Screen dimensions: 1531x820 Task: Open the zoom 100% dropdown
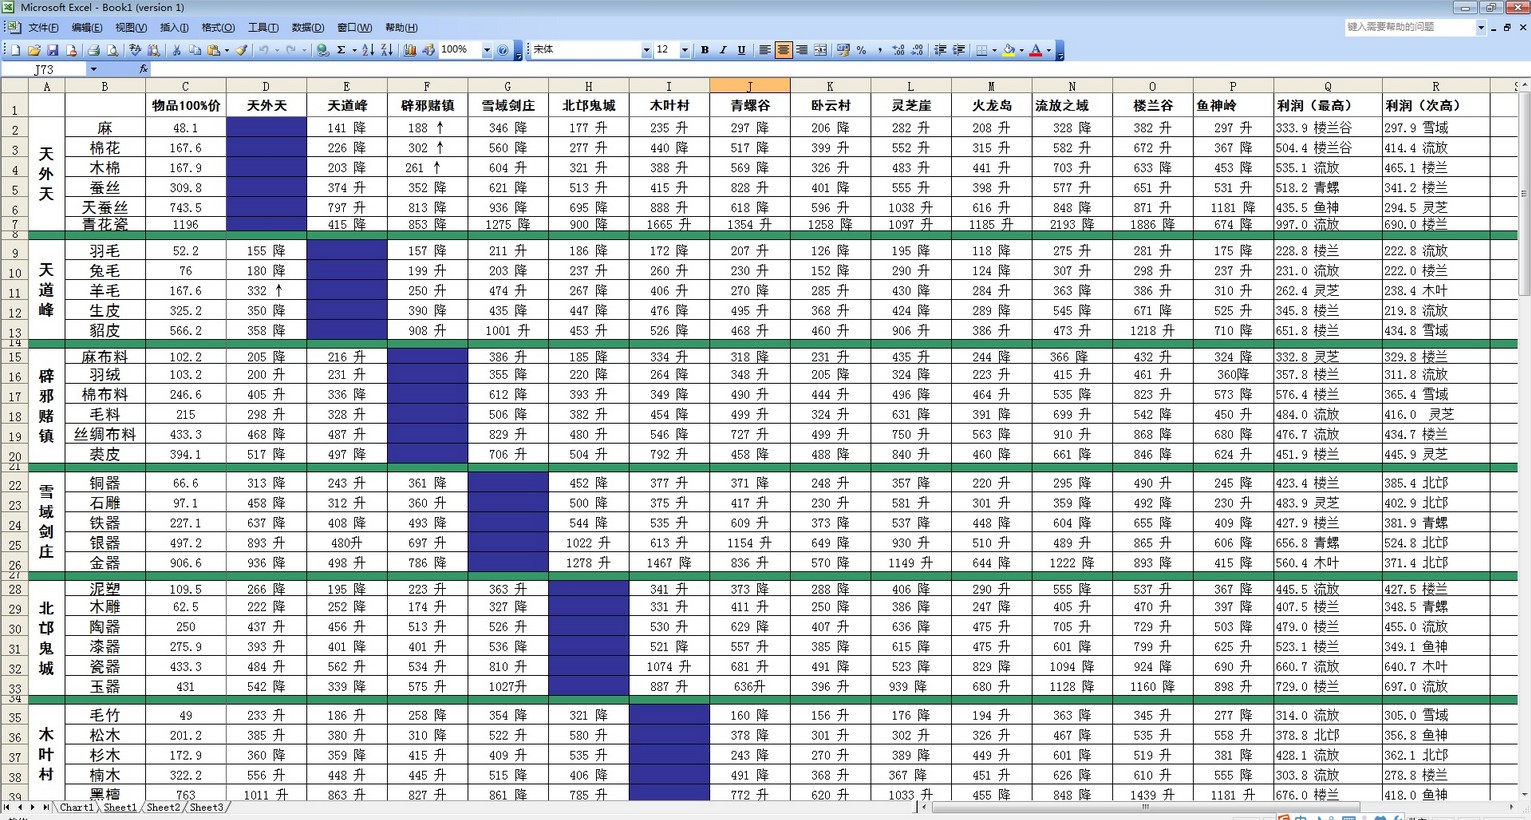487,50
